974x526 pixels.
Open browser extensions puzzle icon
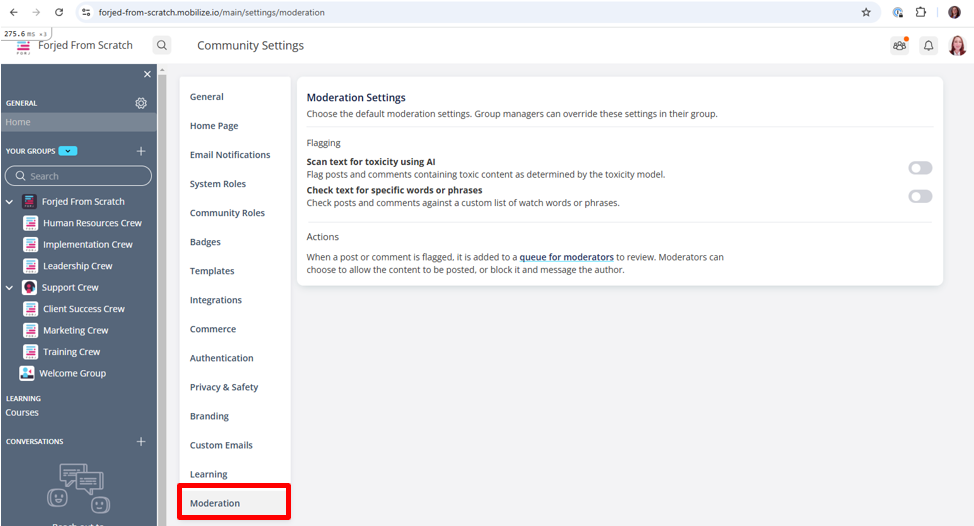click(921, 12)
